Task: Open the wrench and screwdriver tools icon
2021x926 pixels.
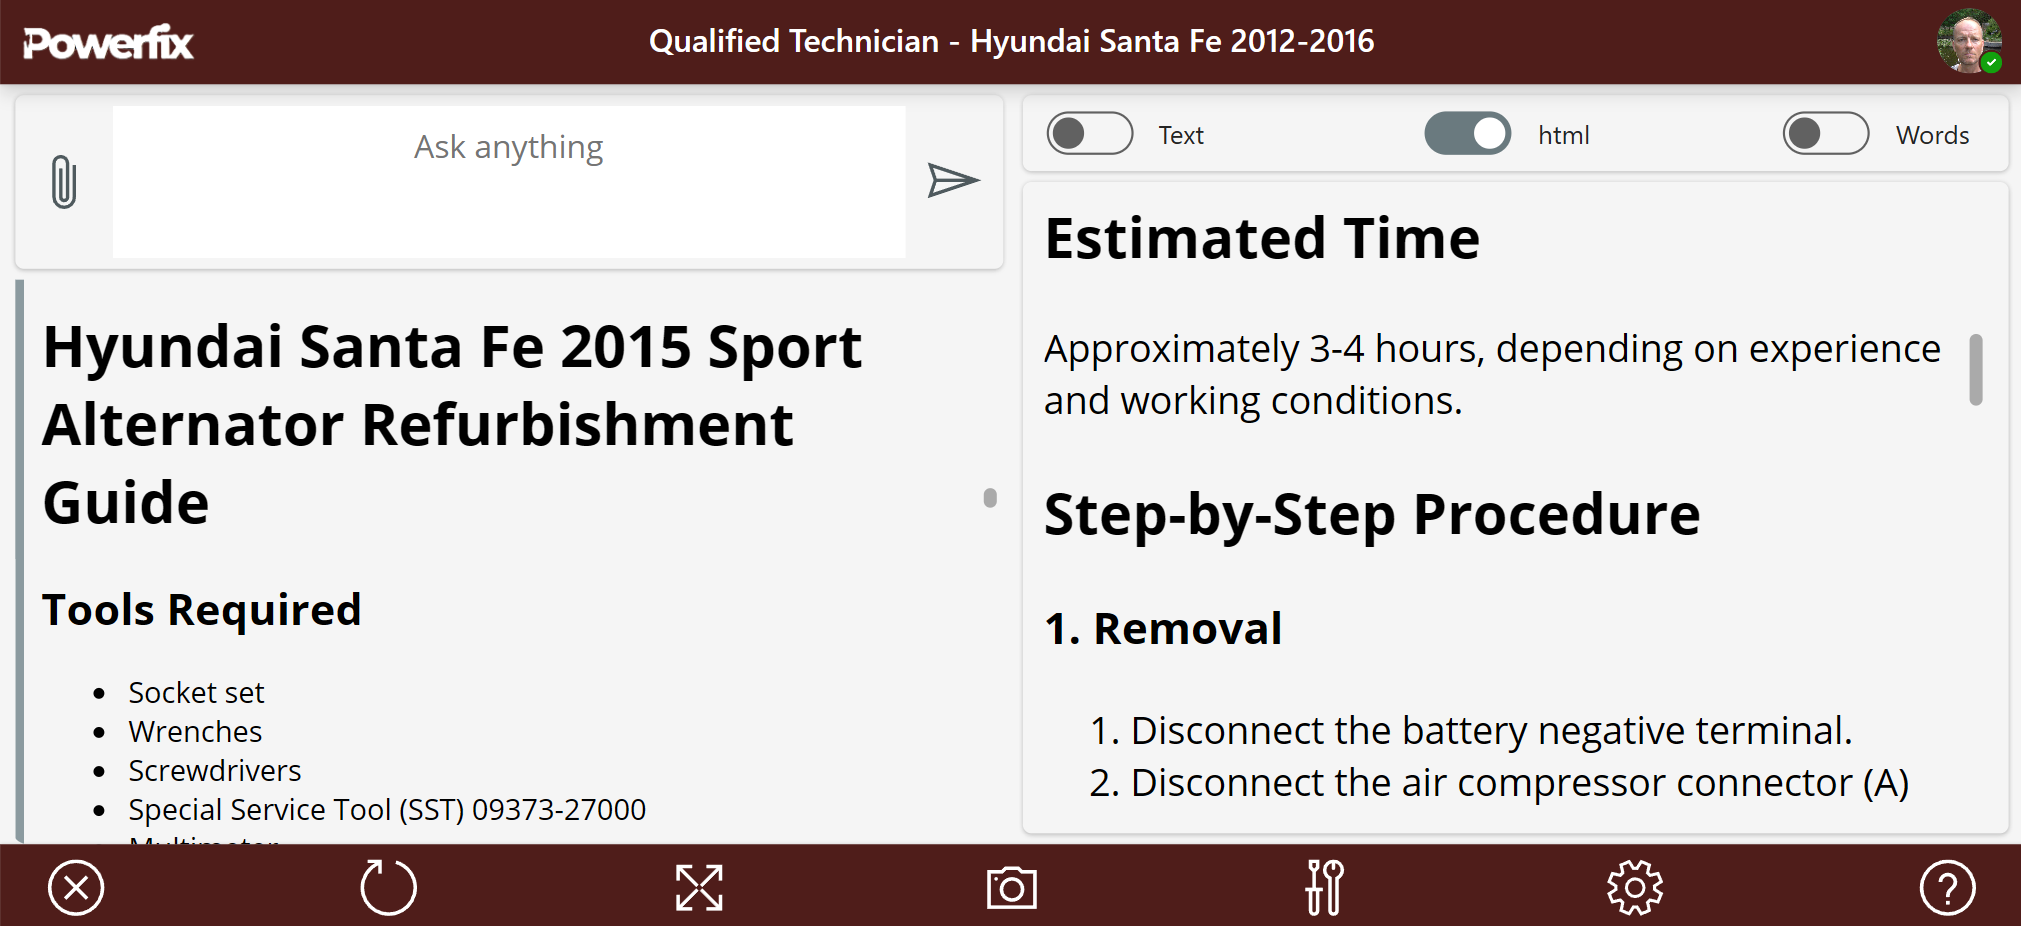Action: pos(1324,887)
